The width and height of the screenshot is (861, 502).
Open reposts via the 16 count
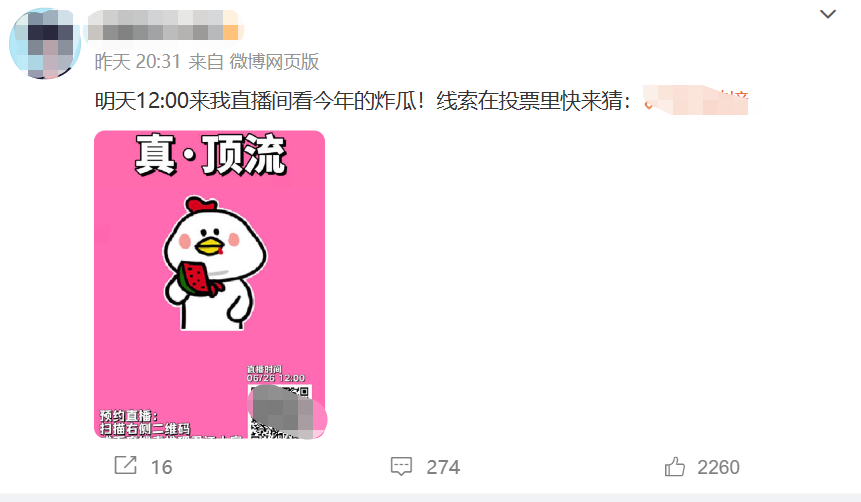point(161,467)
